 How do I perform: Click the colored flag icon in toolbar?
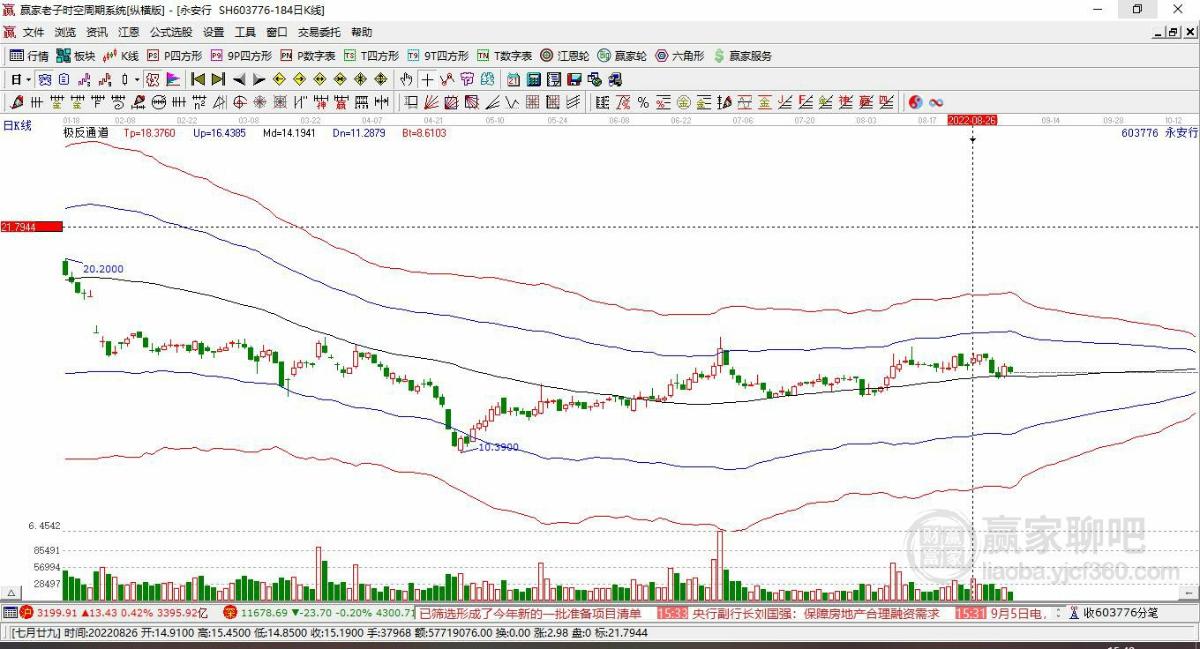coord(172,79)
